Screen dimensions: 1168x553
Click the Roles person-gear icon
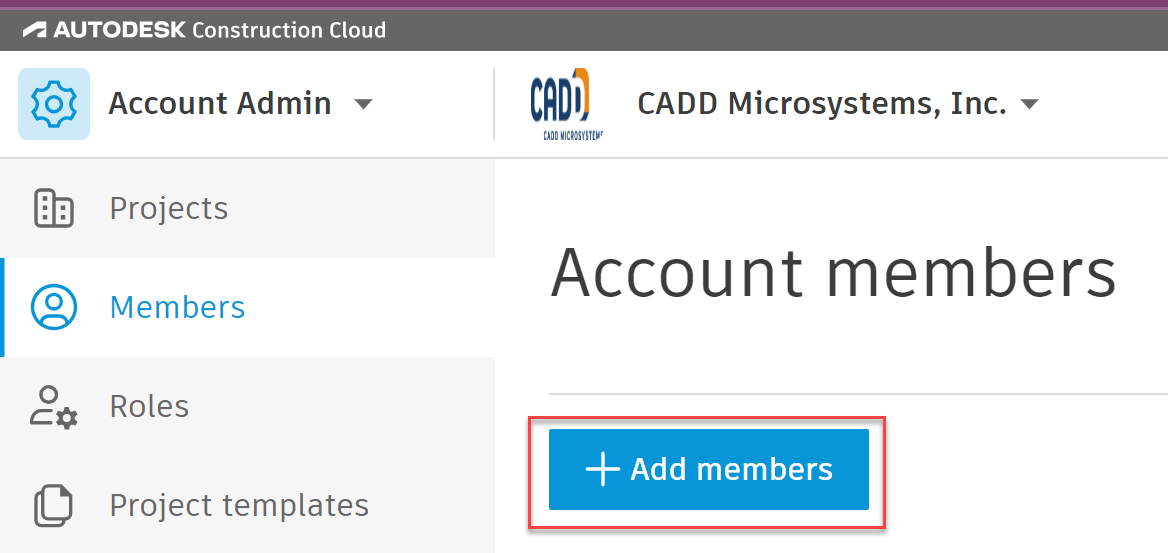point(53,406)
